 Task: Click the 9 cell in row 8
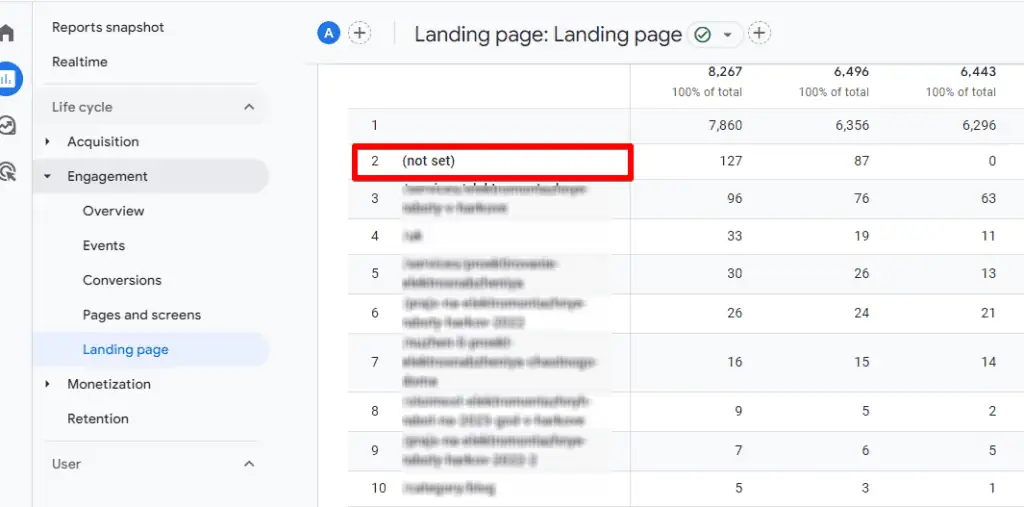pos(739,411)
